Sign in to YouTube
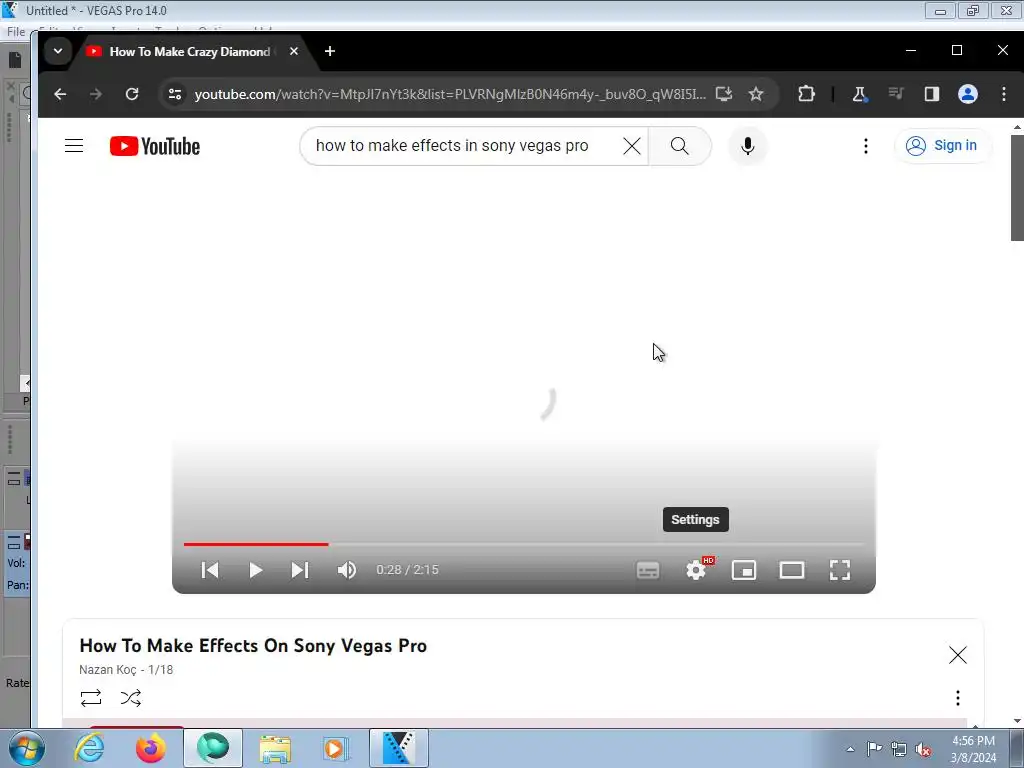 (x=942, y=146)
